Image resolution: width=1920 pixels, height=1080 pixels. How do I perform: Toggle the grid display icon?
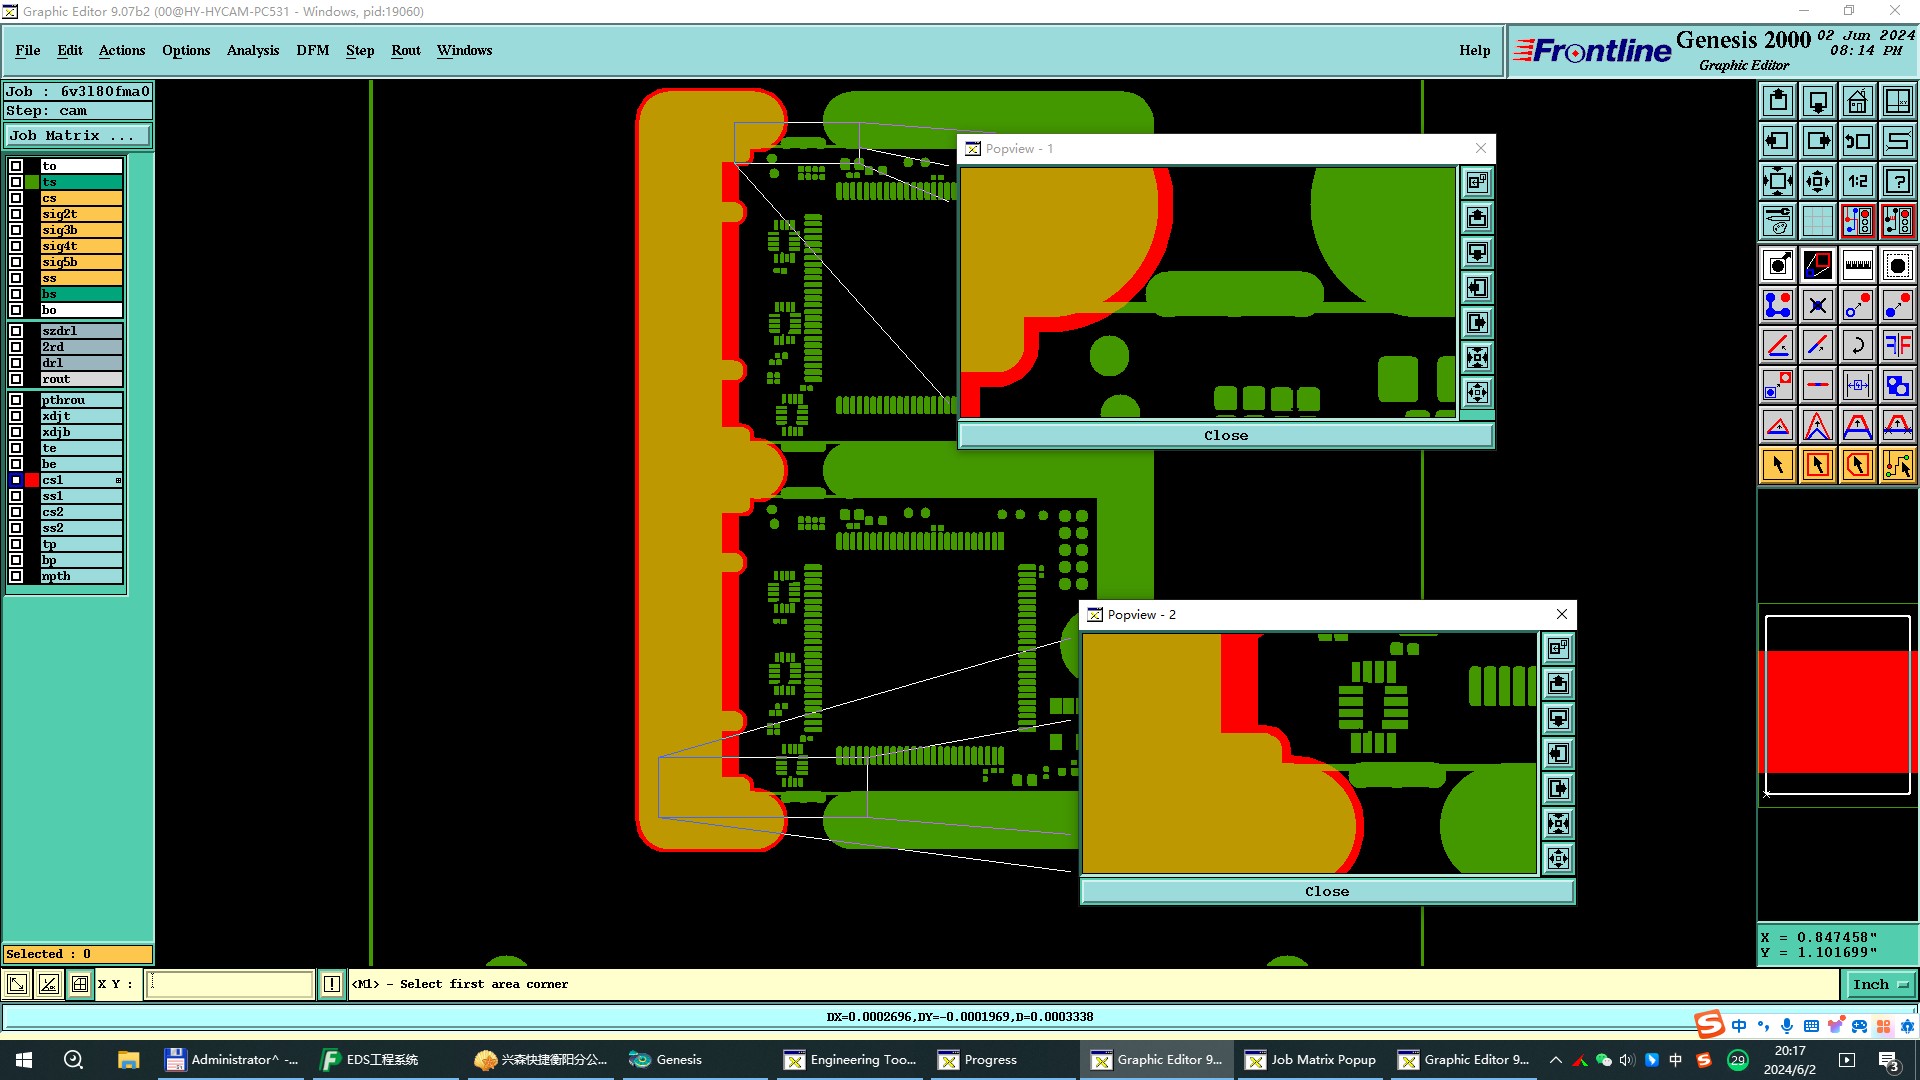1817,221
